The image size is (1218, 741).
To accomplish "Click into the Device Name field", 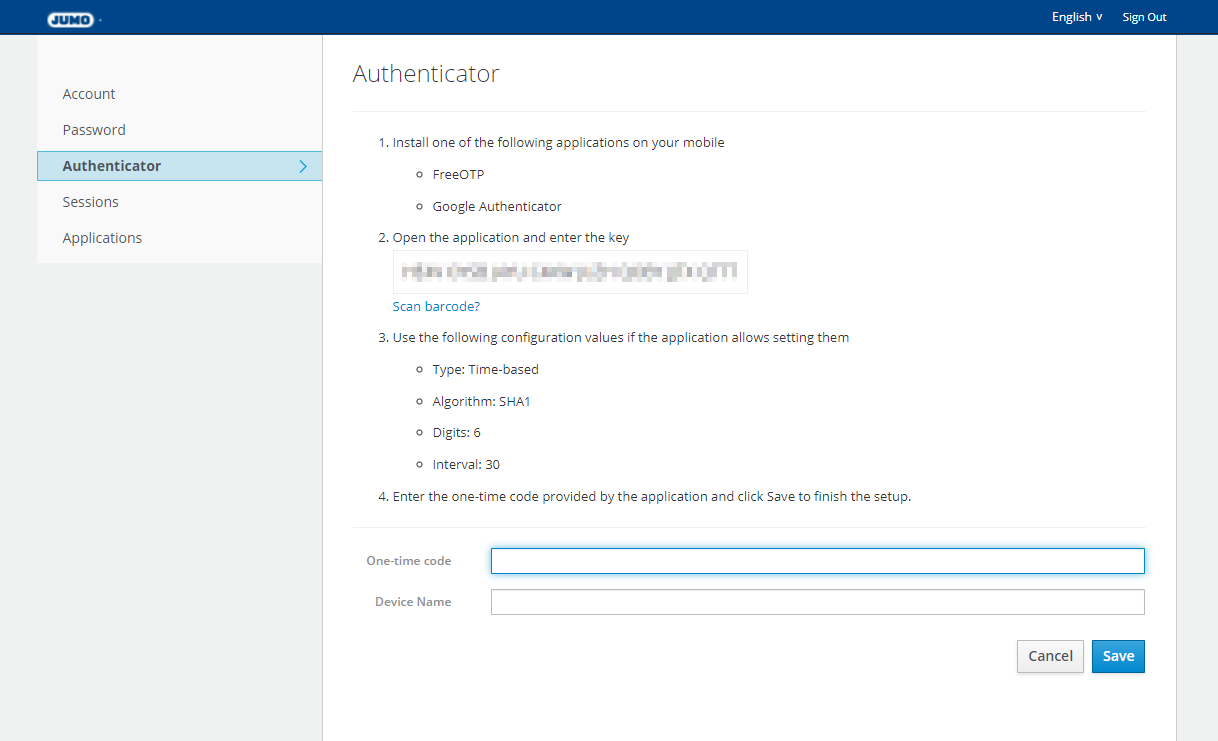I will click(817, 602).
